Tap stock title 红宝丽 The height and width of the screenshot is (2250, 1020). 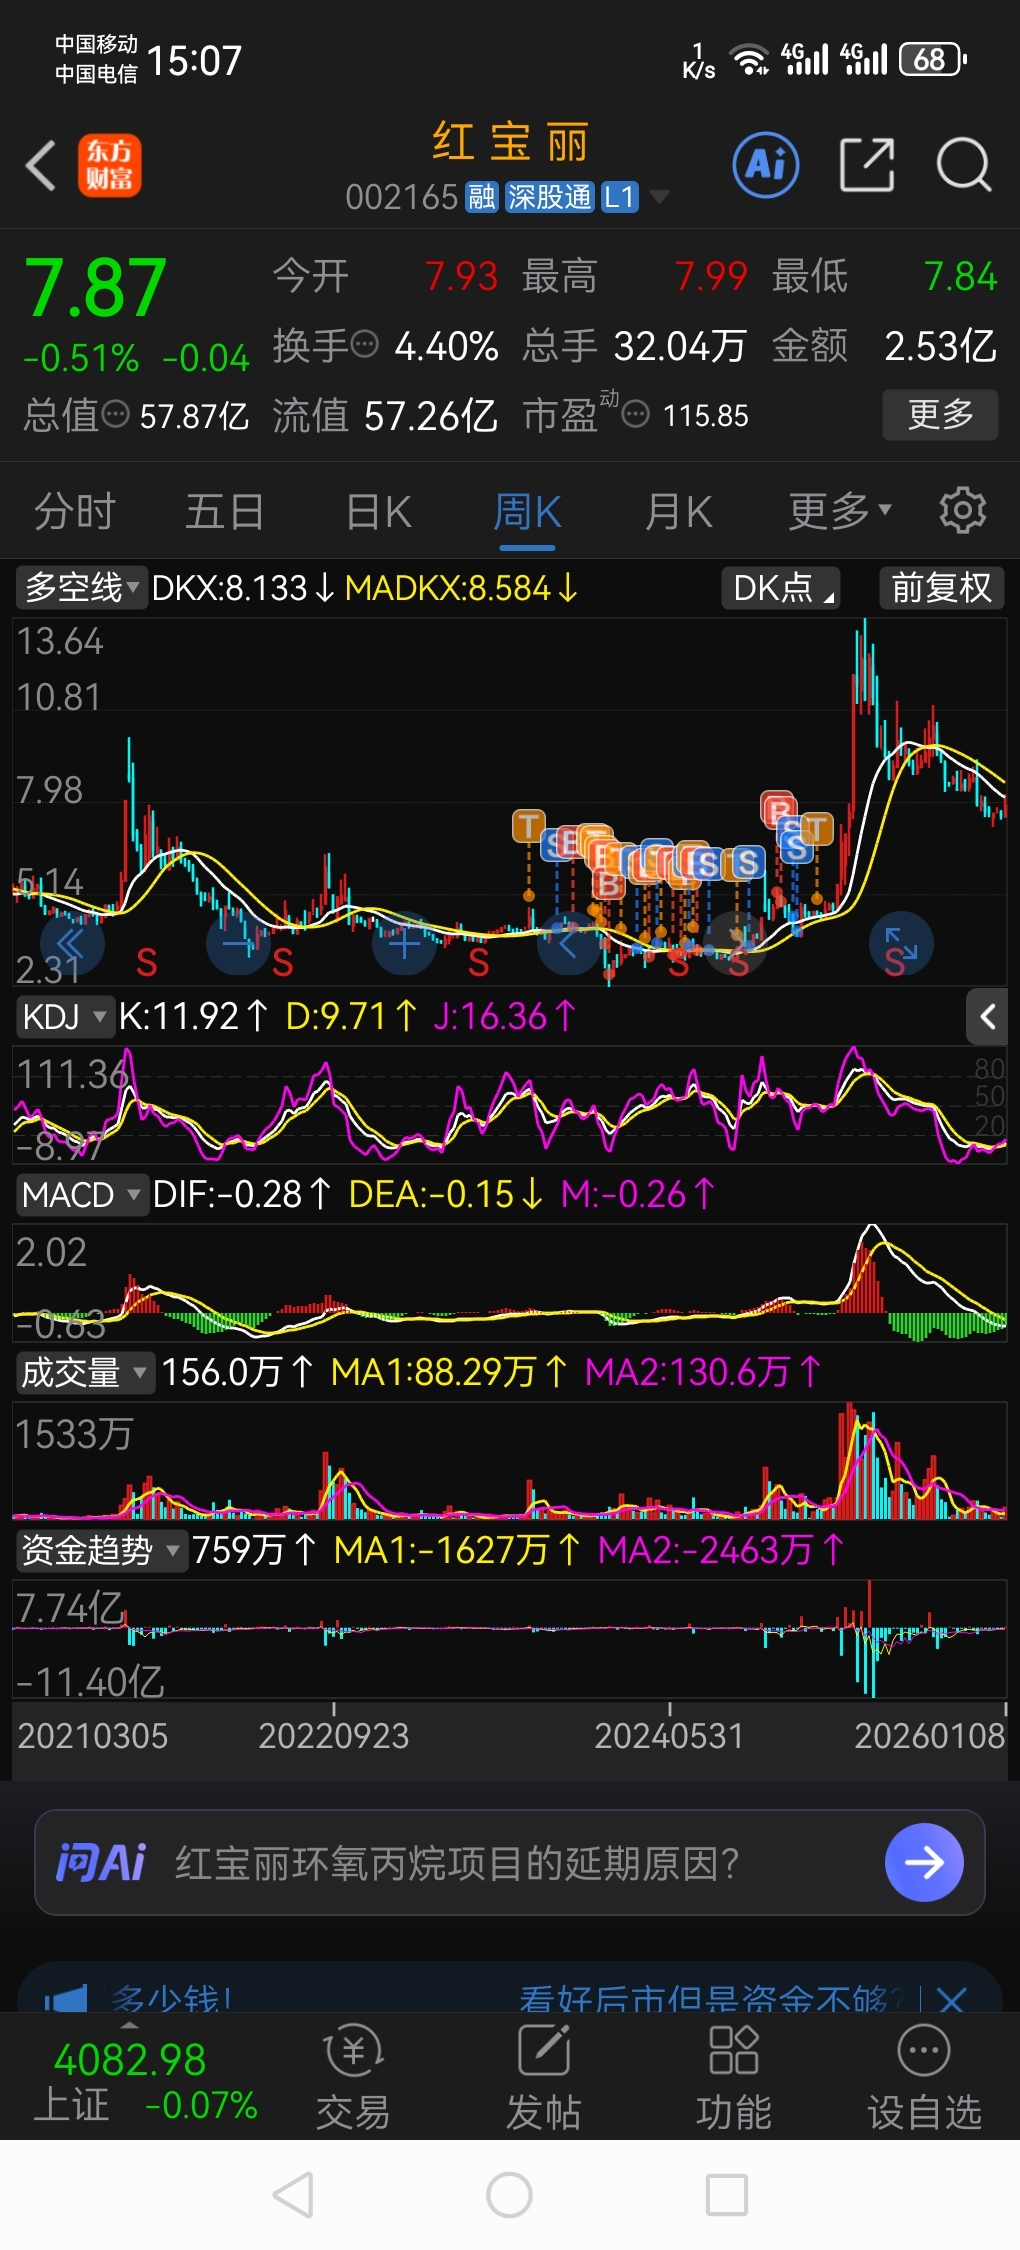coord(510,141)
